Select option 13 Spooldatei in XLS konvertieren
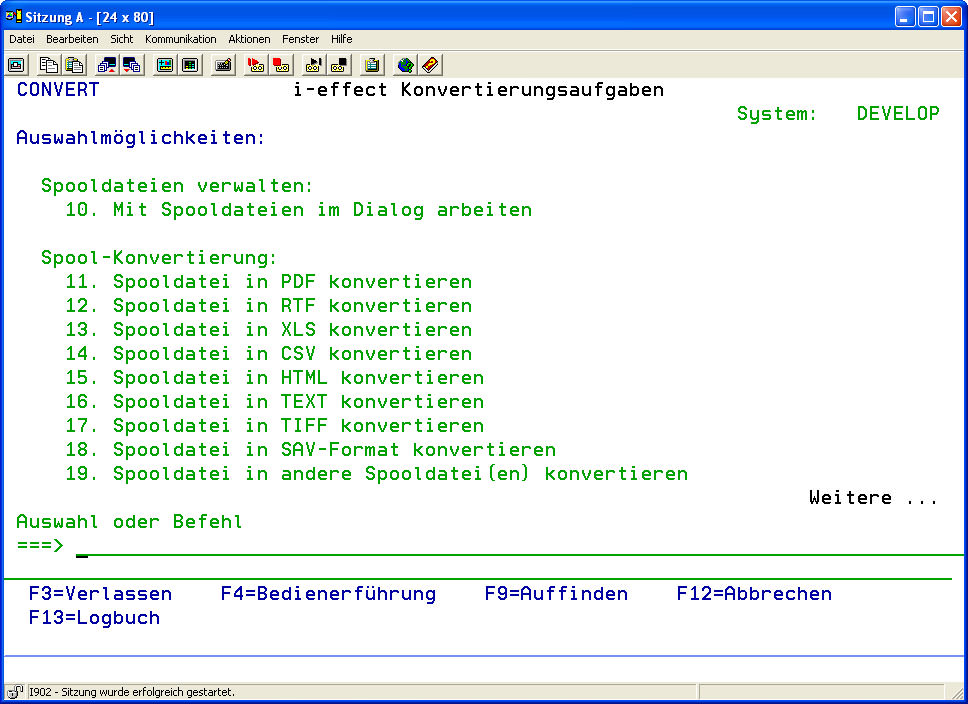This screenshot has height=704, width=968. [269, 330]
